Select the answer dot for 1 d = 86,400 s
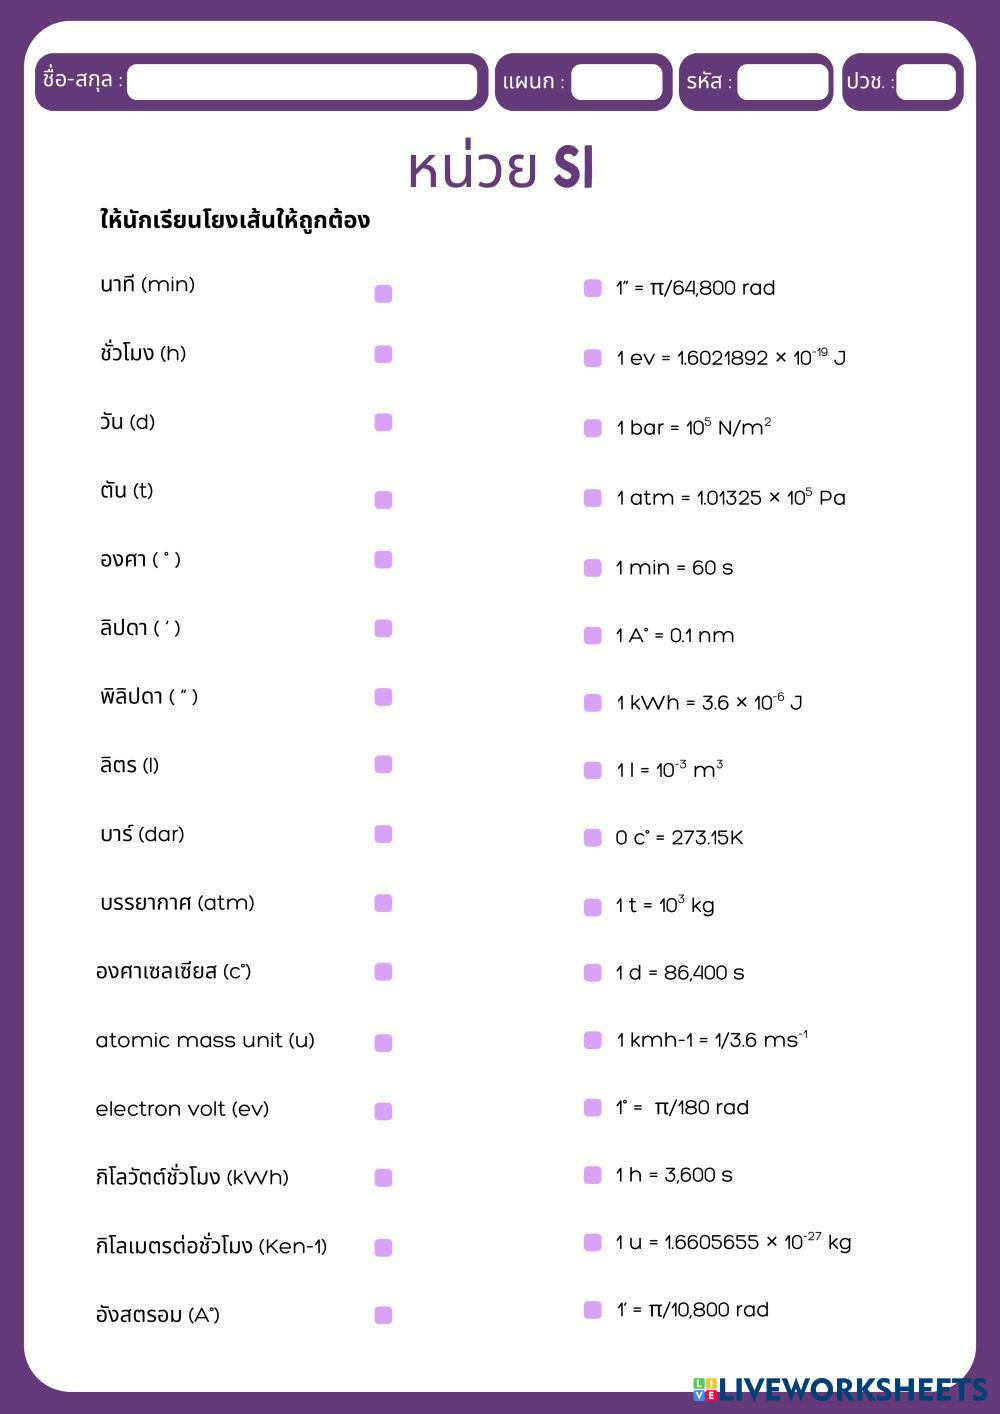Image resolution: width=1000 pixels, height=1414 pixels. [x=593, y=973]
